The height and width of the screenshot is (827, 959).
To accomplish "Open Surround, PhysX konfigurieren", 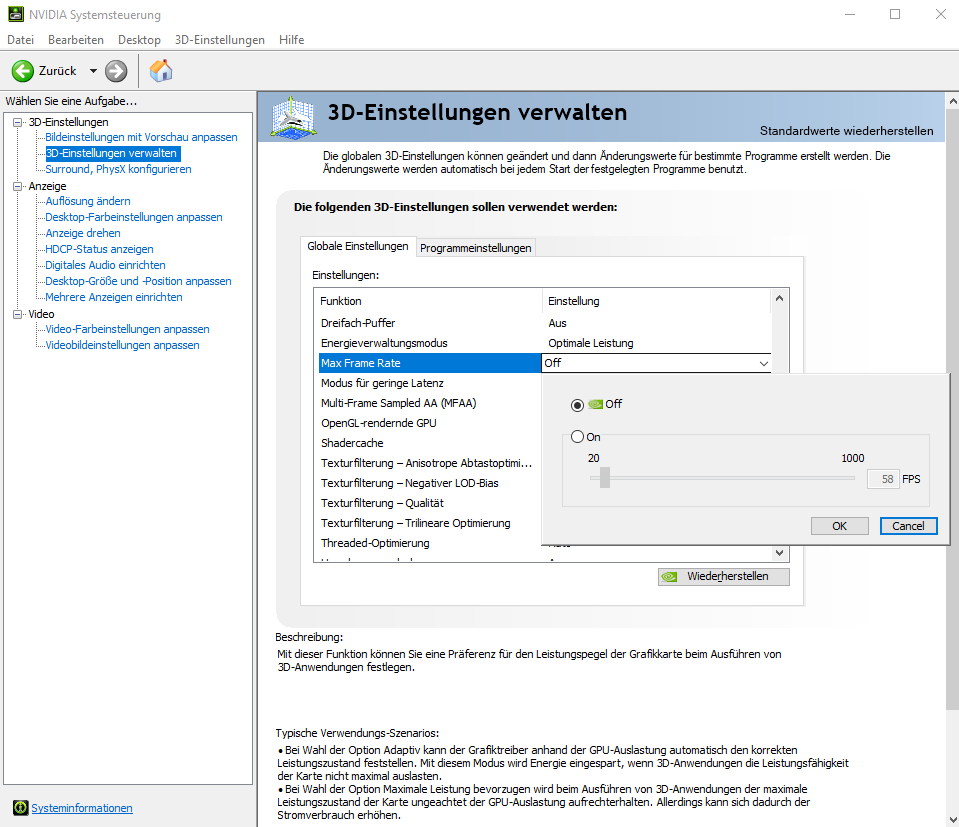I will 118,169.
